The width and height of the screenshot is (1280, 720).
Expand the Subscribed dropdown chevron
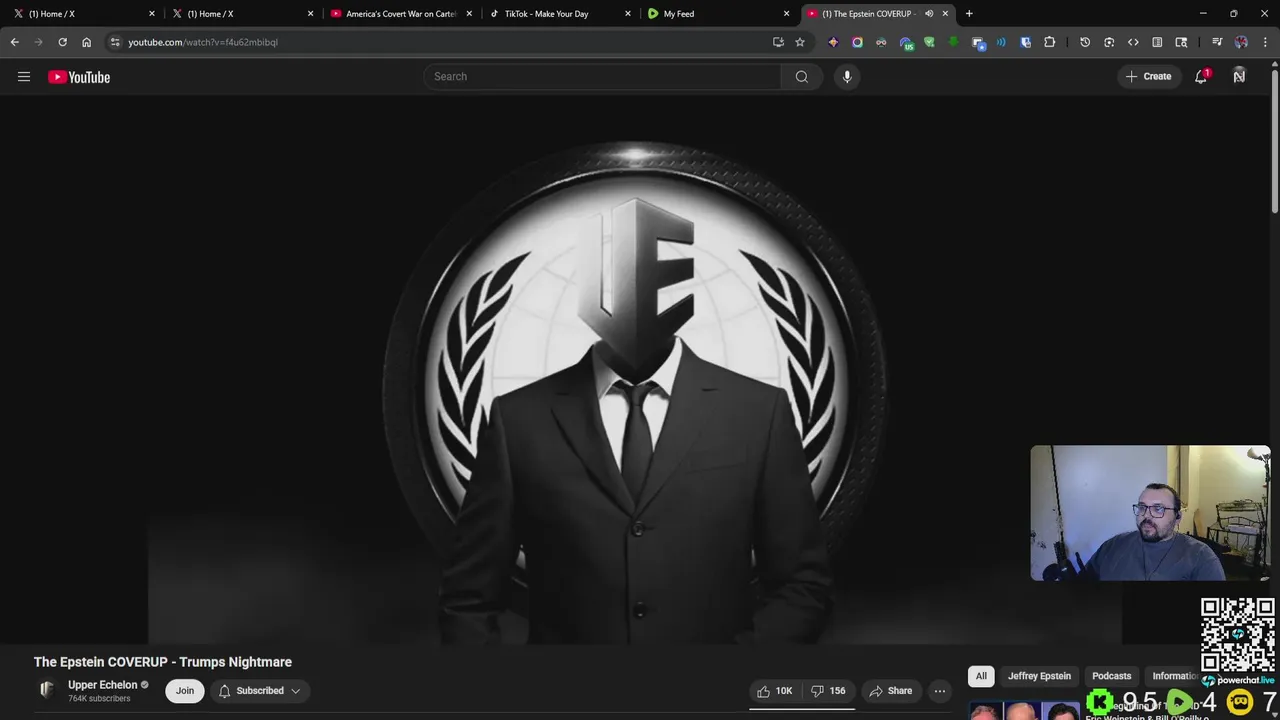point(295,691)
